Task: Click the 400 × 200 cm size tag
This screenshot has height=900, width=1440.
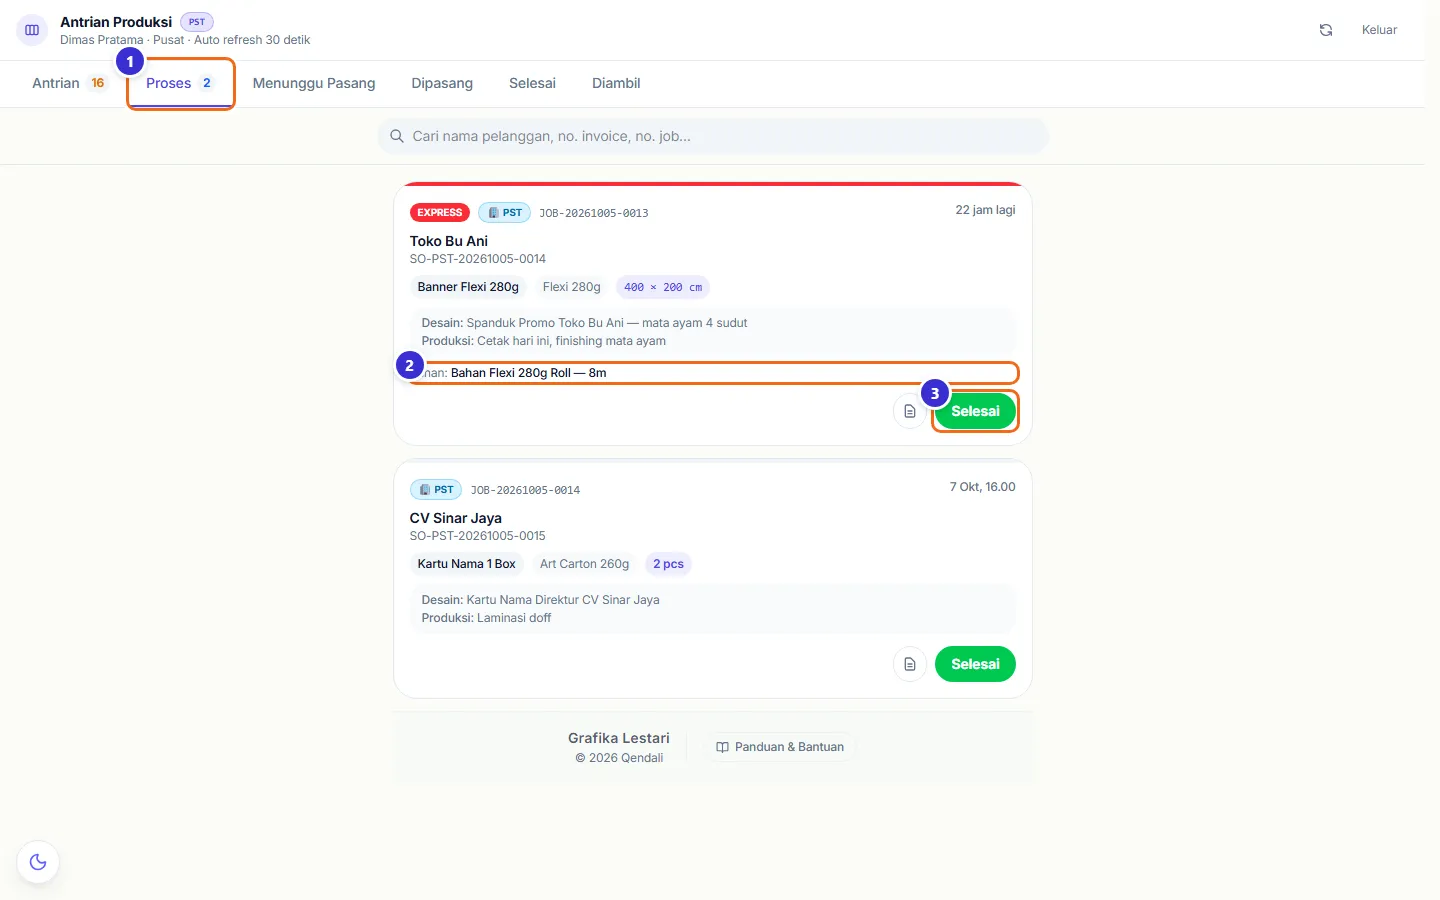Action: [663, 287]
